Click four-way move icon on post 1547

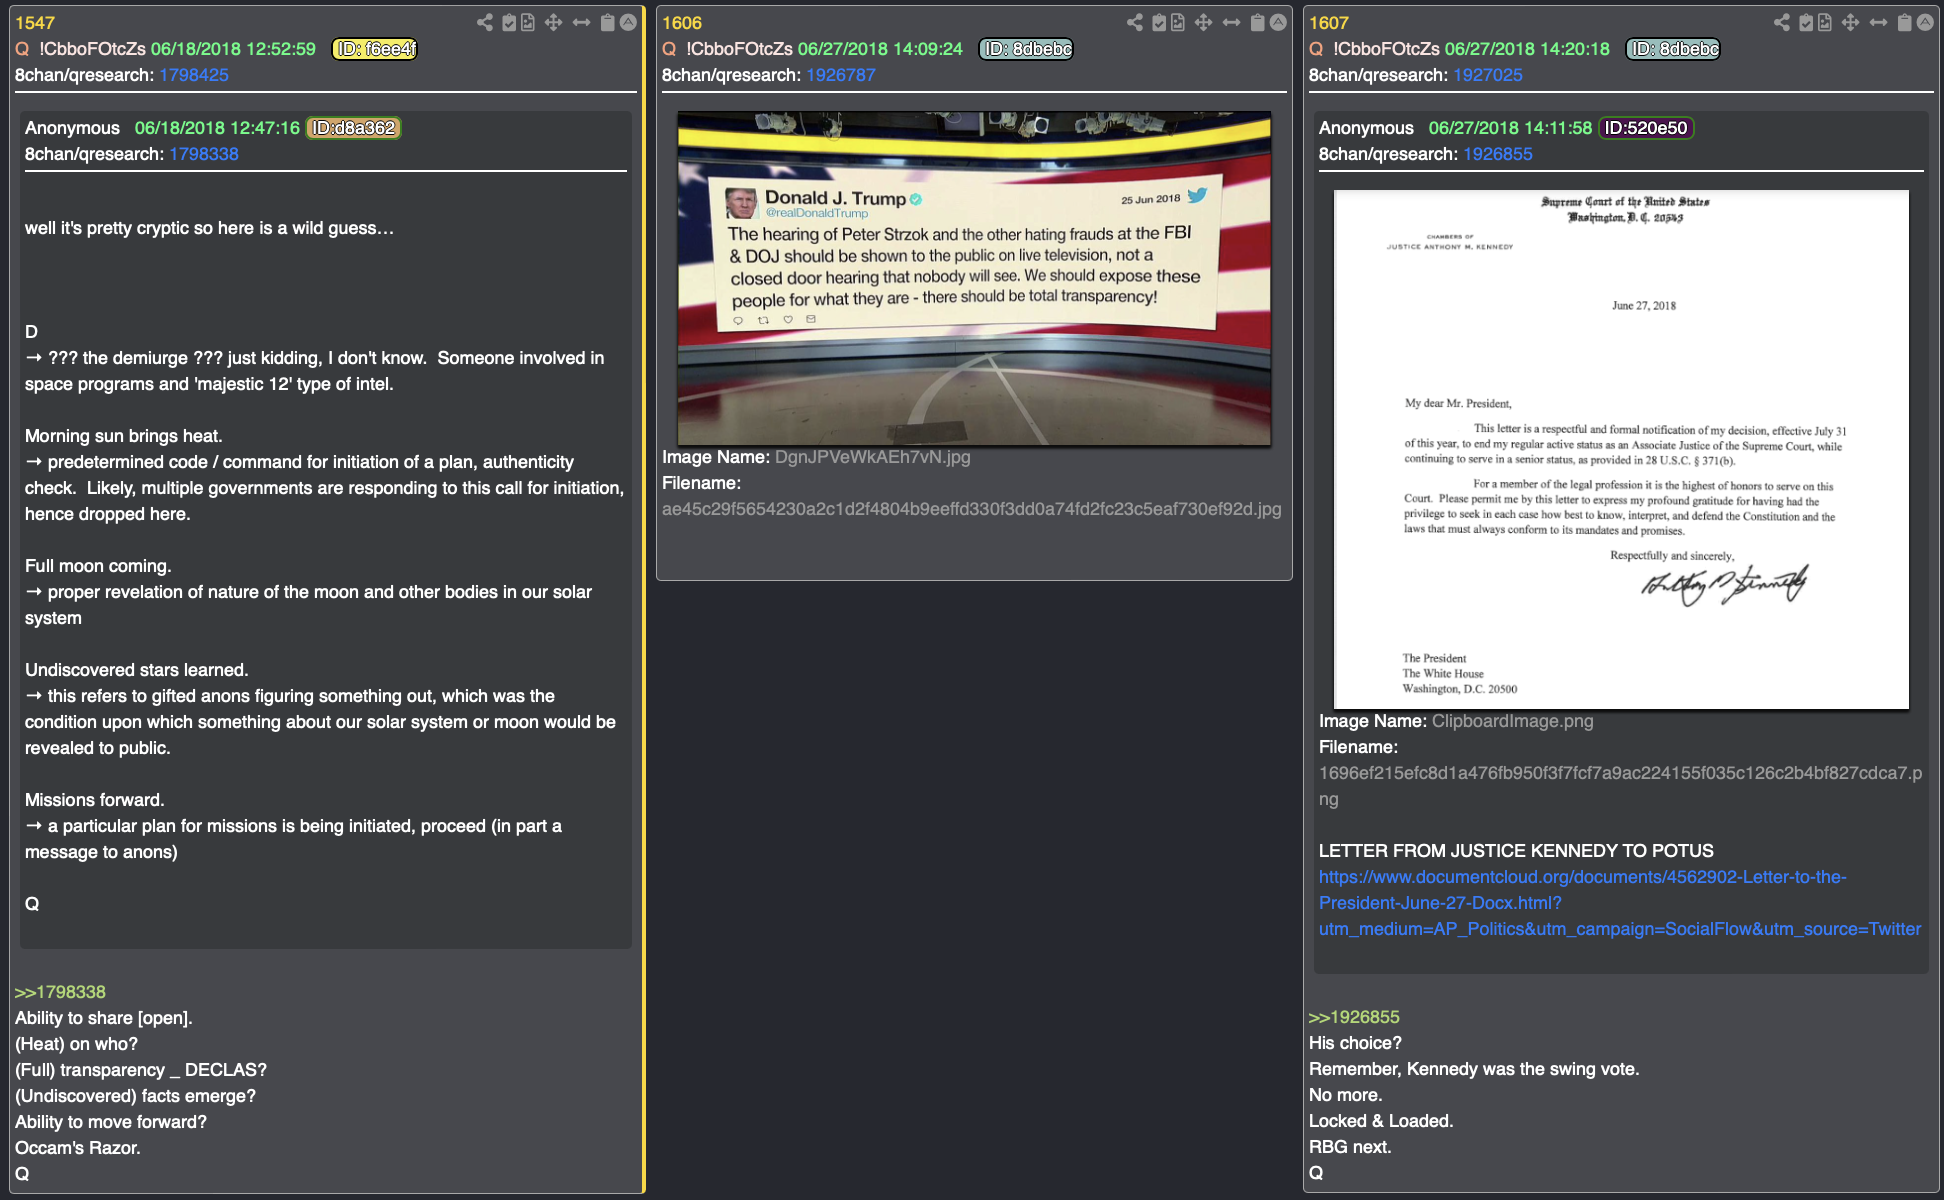(553, 22)
